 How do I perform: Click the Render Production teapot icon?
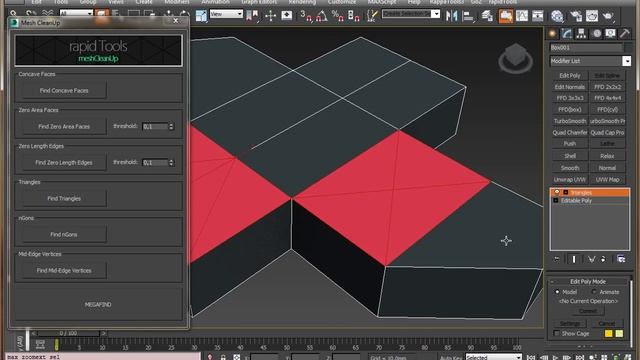click(x=608, y=16)
